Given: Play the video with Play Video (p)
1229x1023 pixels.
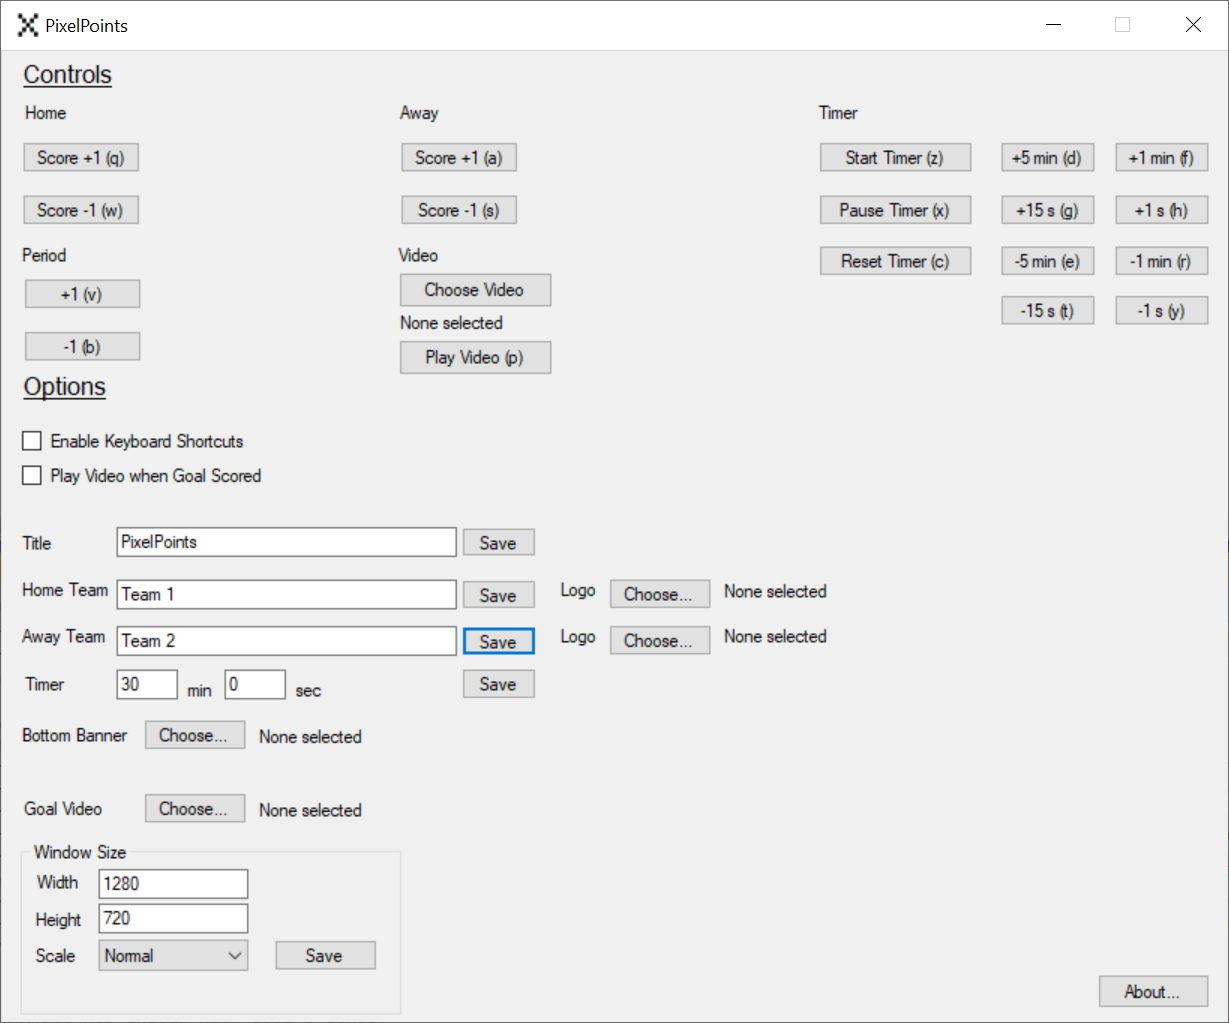Looking at the screenshot, I should (x=475, y=357).
